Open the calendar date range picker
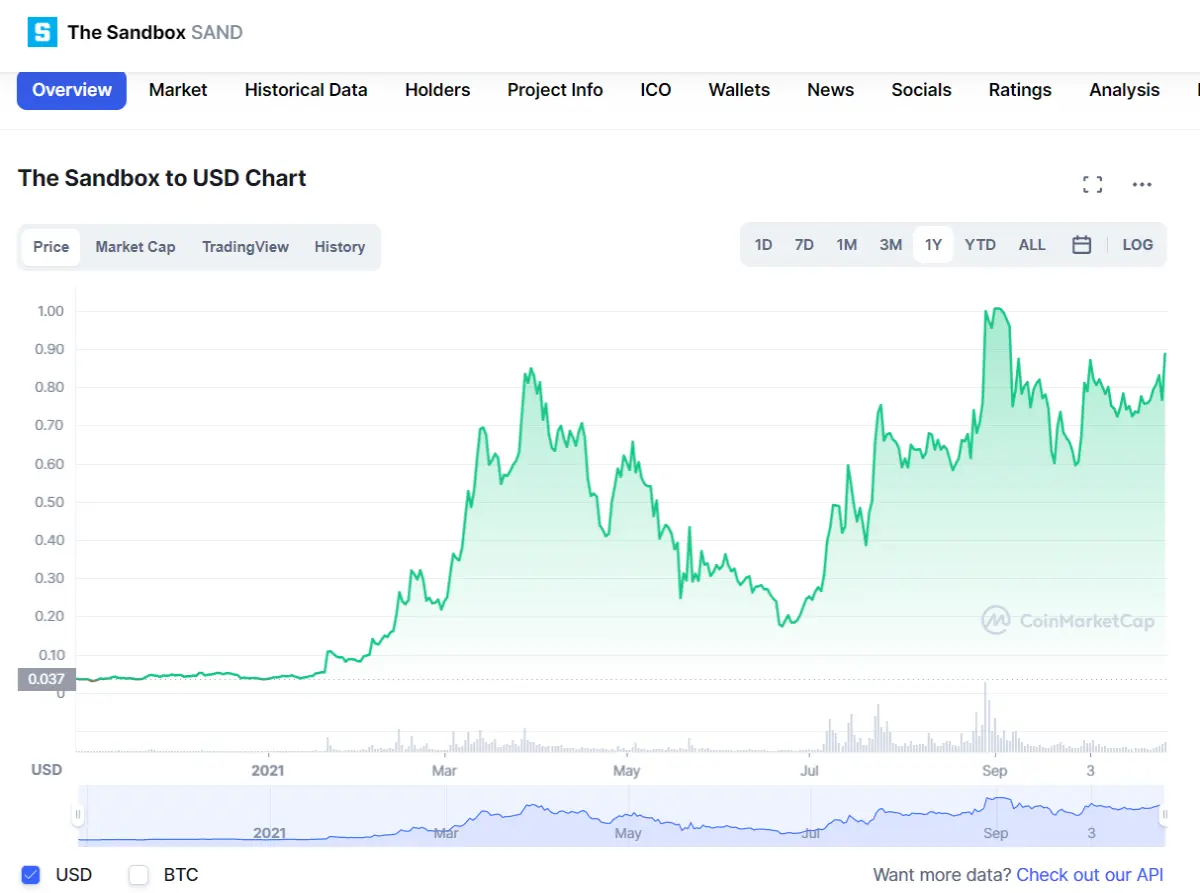Image resolution: width=1200 pixels, height=893 pixels. pos(1081,245)
